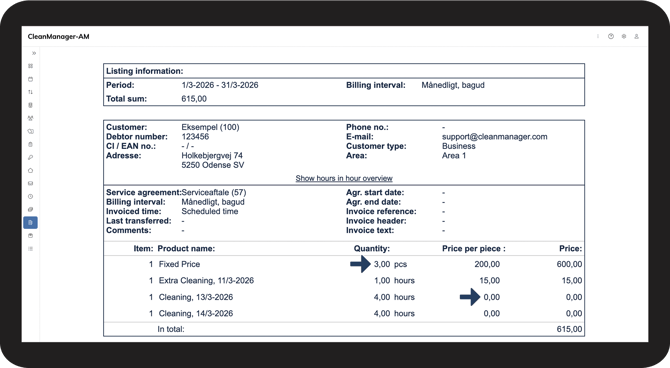Click the circular clock icon in the top bar
Image resolution: width=670 pixels, height=368 pixels.
(x=611, y=37)
